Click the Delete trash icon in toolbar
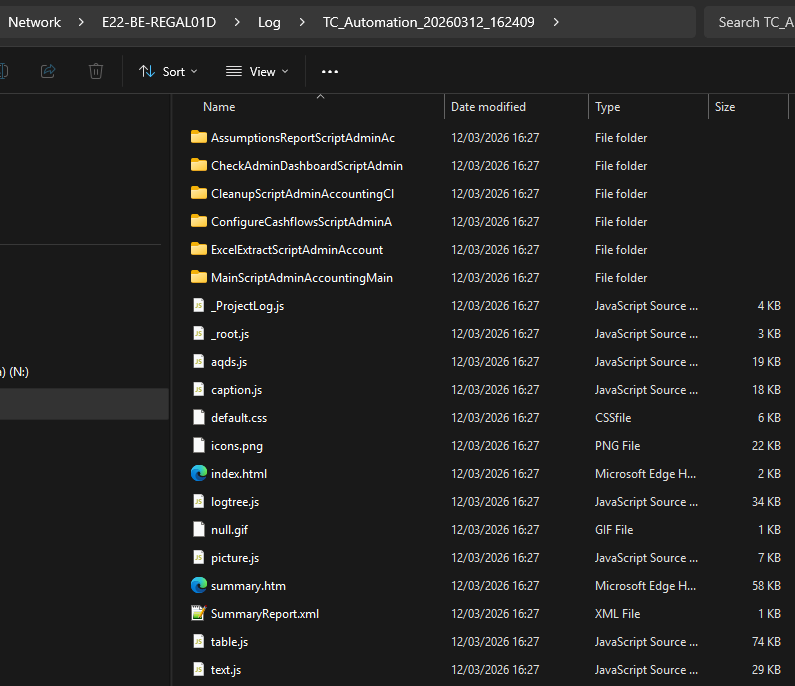 pos(96,71)
